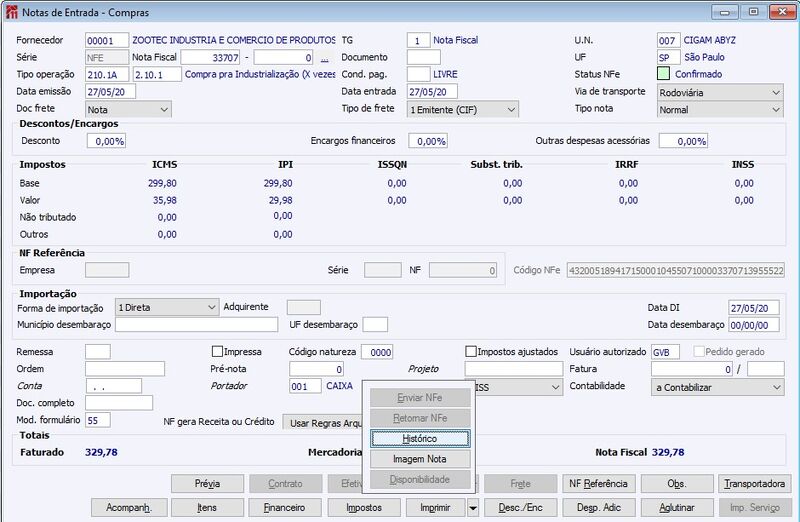800x522 pixels.
Task: Open the Contabilidade dropdown
Action: [718, 387]
